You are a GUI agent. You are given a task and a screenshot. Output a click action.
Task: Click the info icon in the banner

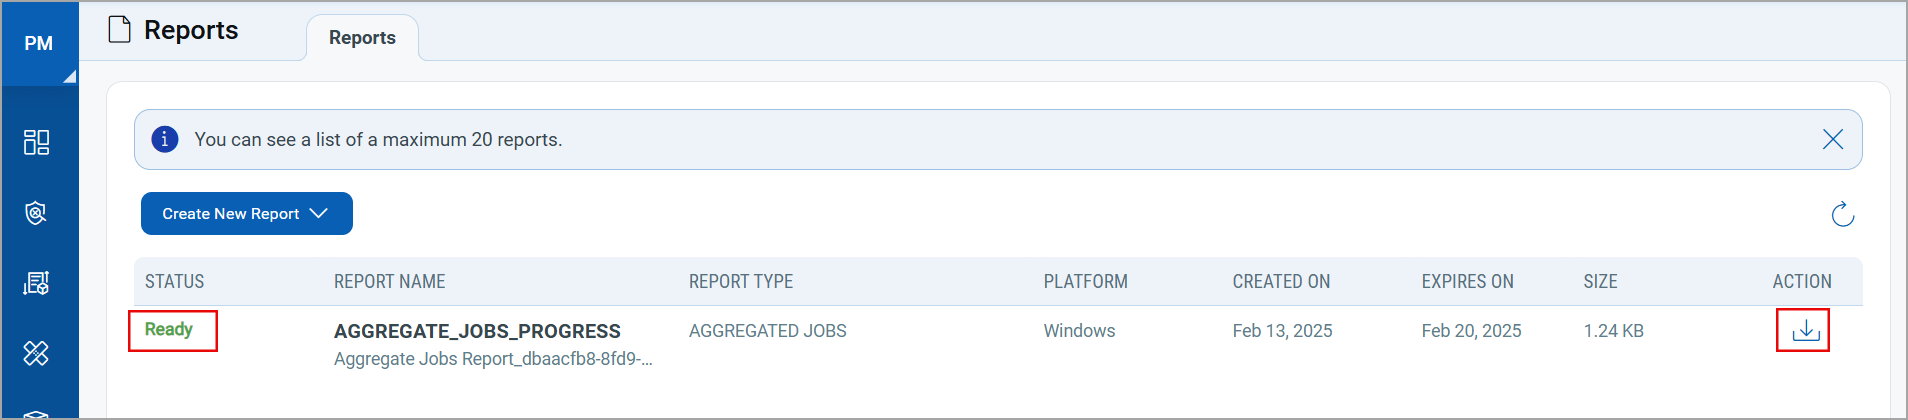point(165,139)
